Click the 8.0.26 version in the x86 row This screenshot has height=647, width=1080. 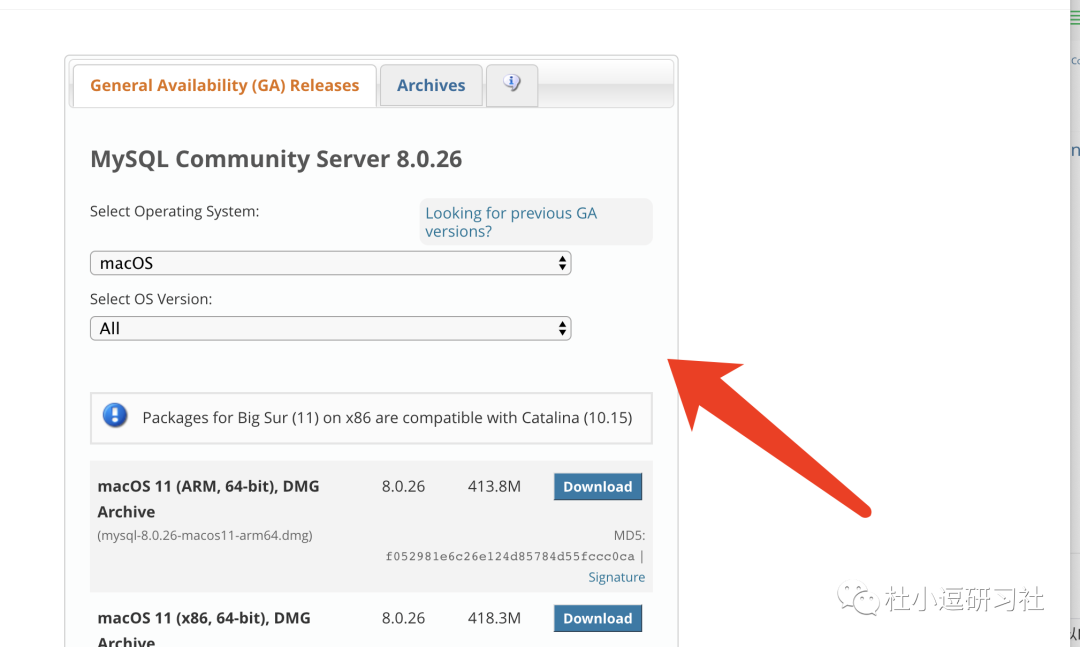tap(404, 618)
